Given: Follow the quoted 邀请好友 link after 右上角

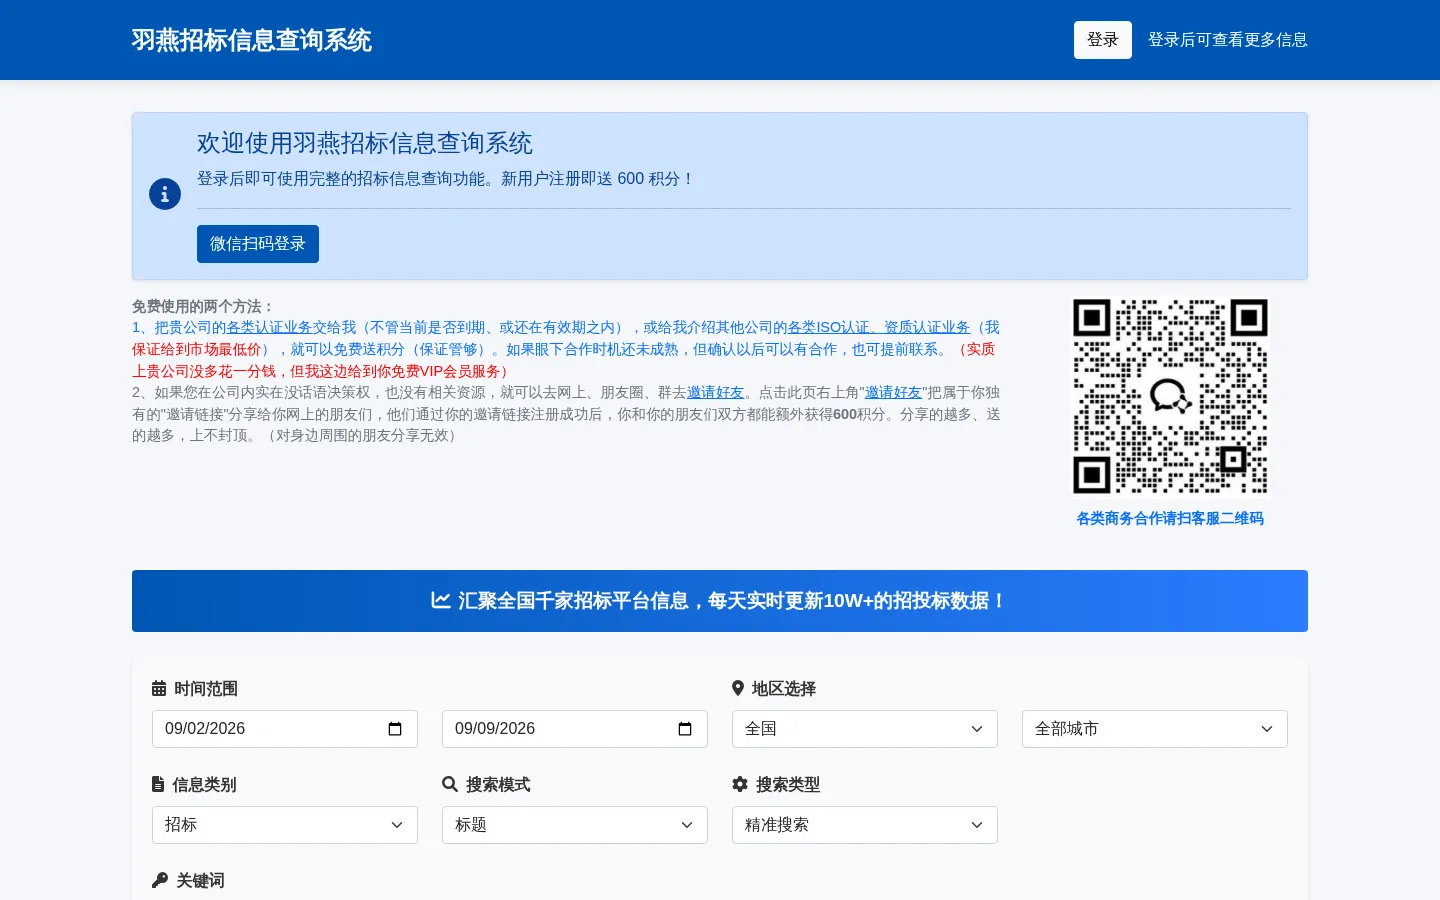Looking at the screenshot, I should (x=894, y=392).
